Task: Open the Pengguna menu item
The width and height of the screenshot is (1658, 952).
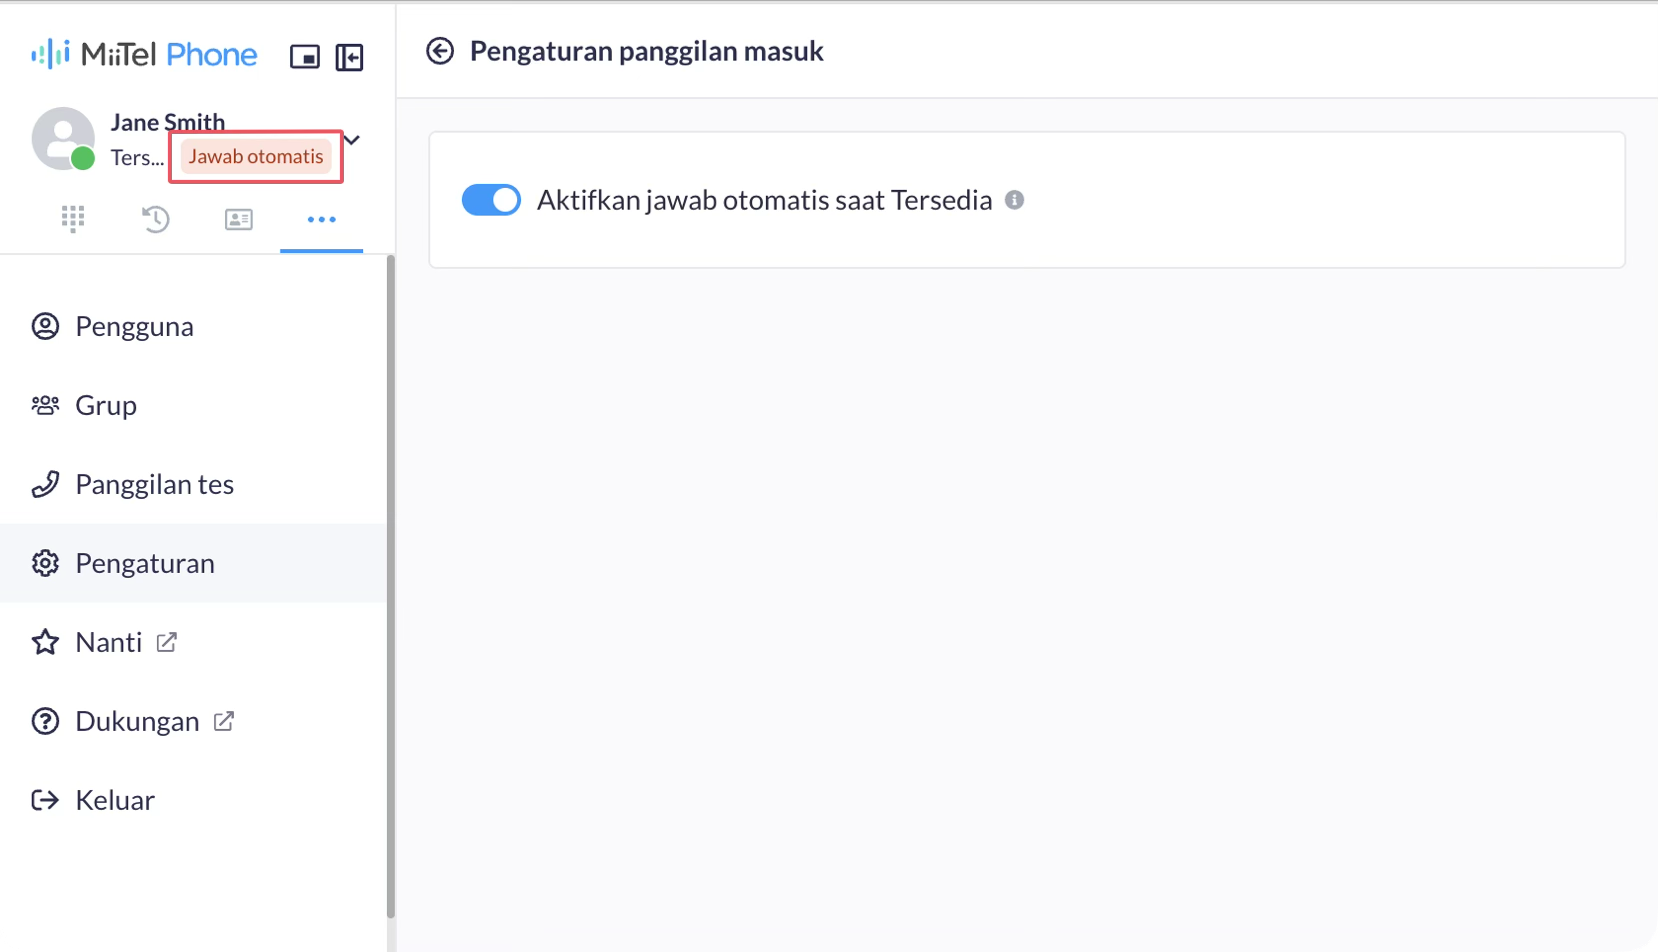Action: pyautogui.click(x=193, y=326)
